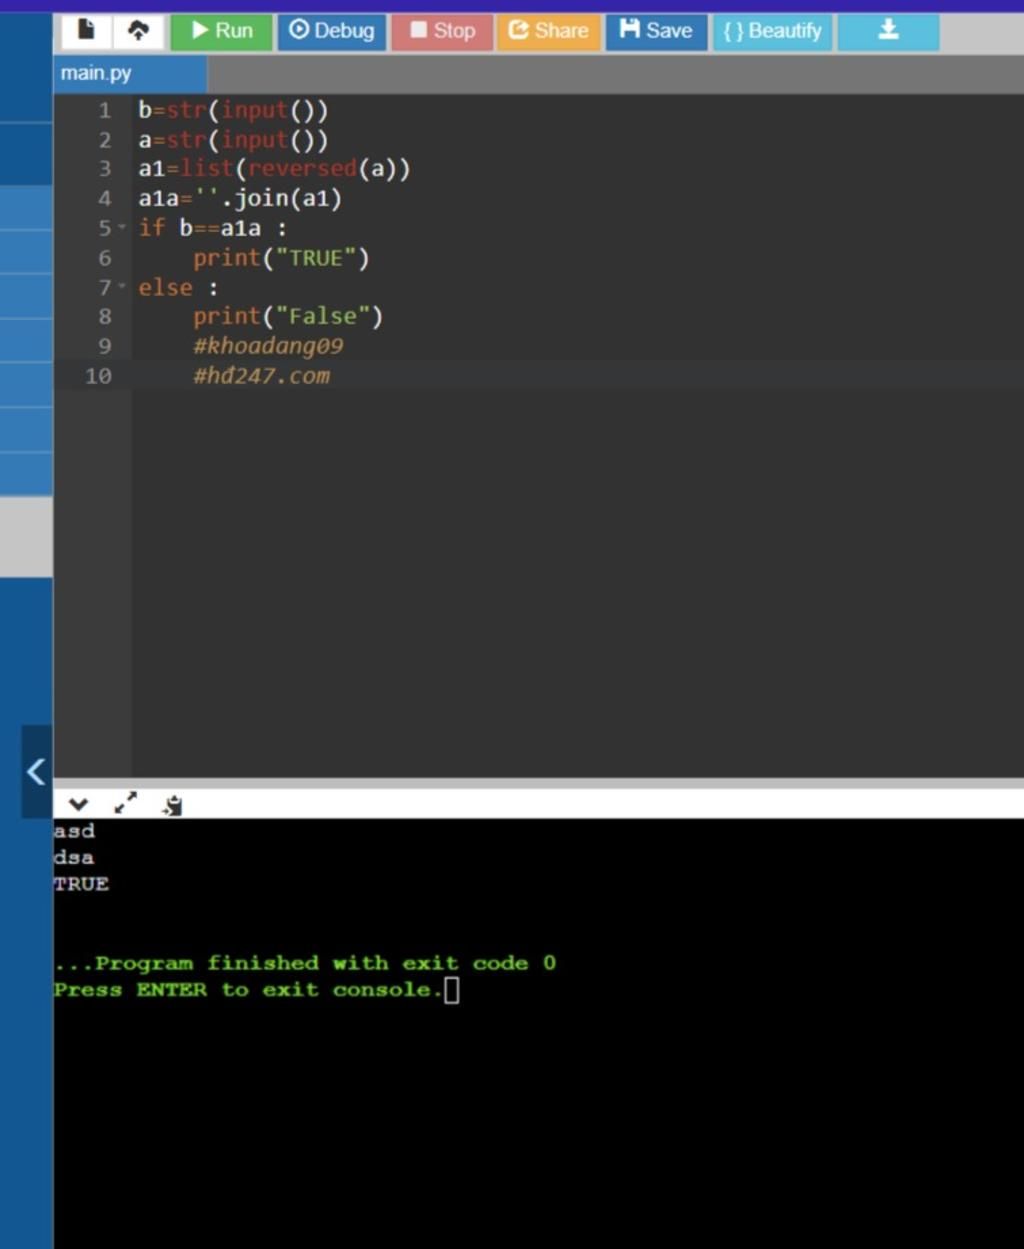Click the New File icon
The width and height of the screenshot is (1024, 1249).
(86, 31)
